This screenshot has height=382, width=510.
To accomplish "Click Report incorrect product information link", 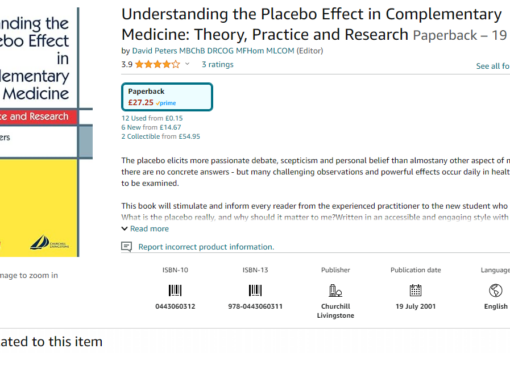I will (x=206, y=247).
